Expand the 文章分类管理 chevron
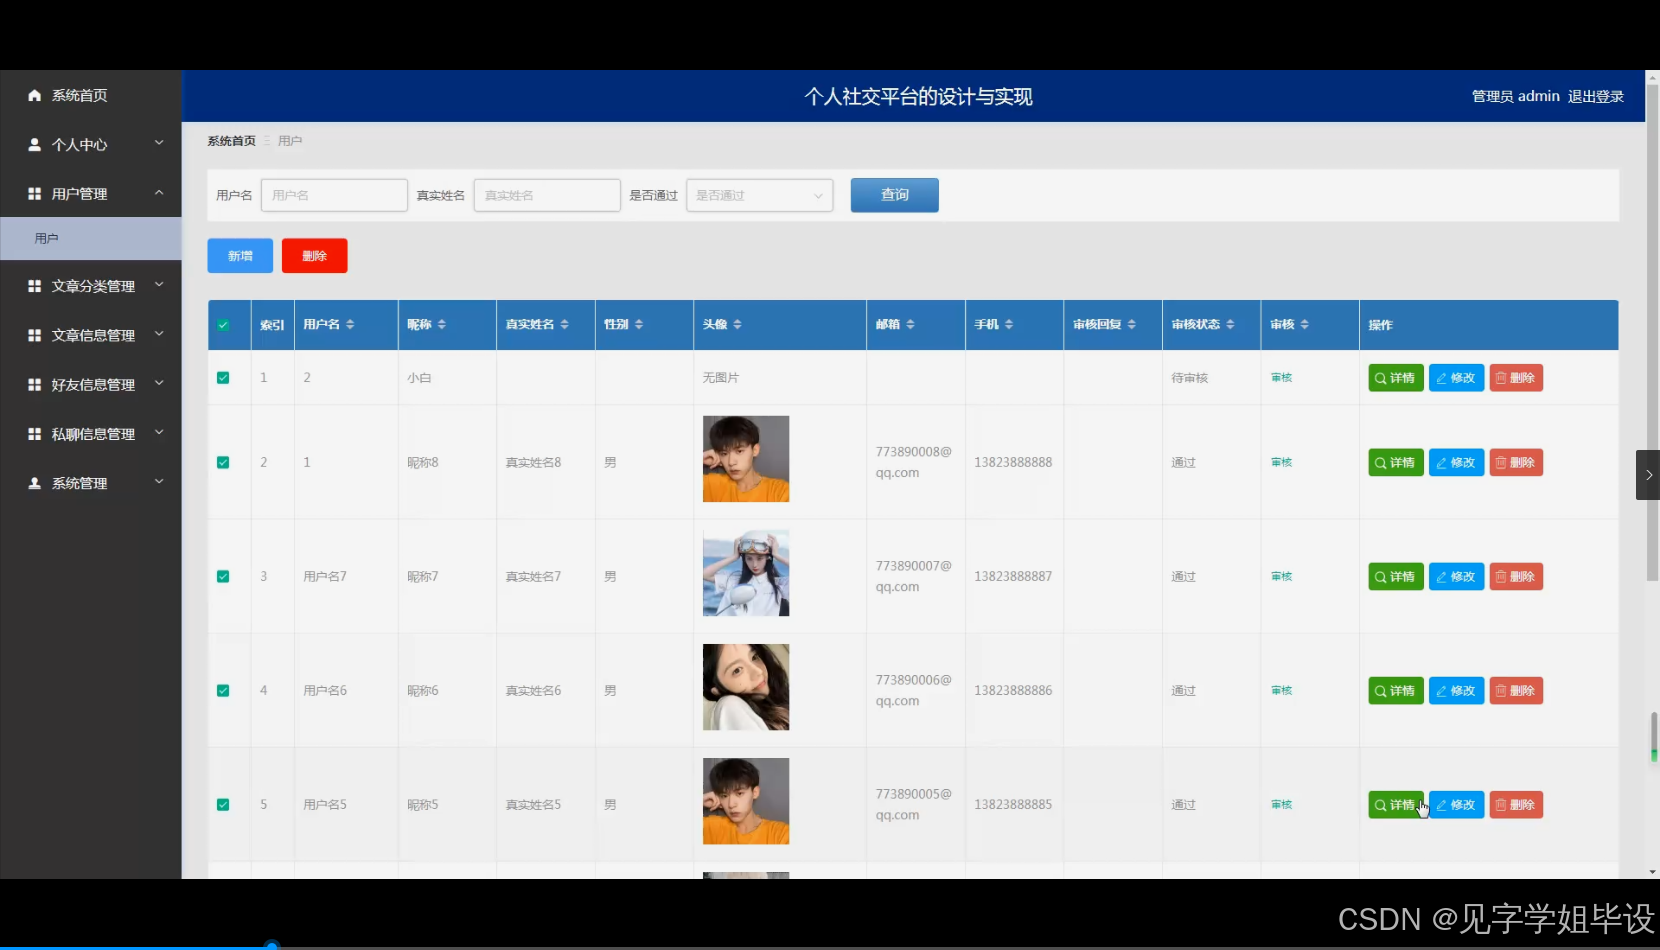1660x950 pixels. tap(159, 285)
